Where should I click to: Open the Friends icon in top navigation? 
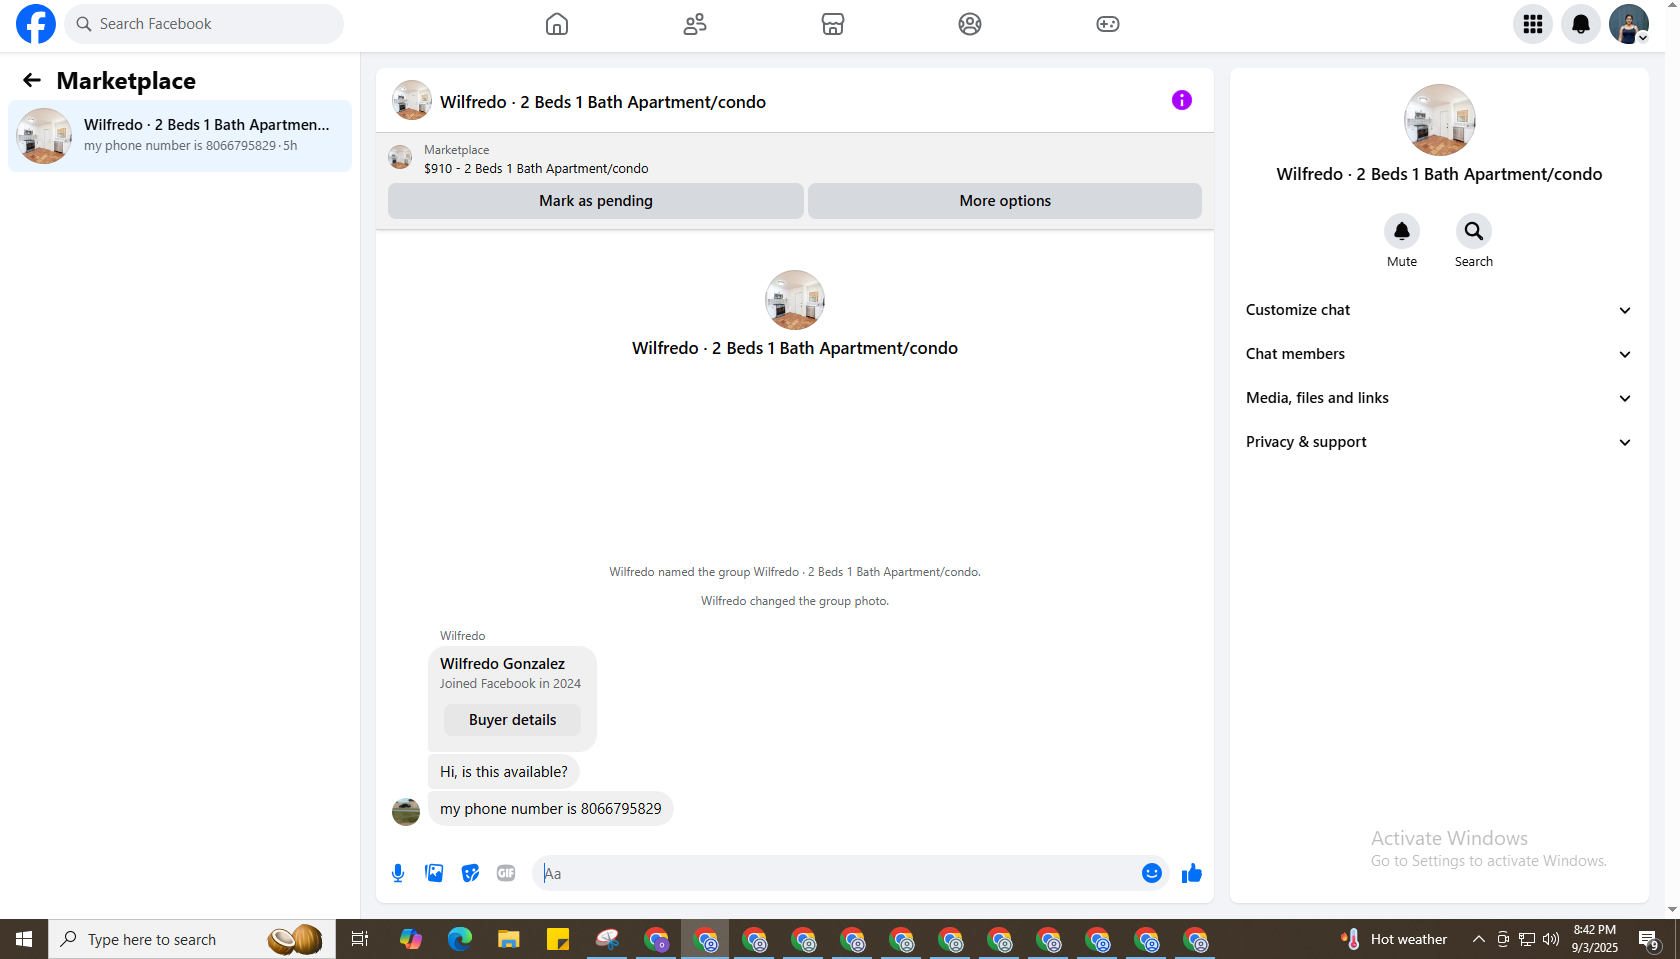pos(695,24)
